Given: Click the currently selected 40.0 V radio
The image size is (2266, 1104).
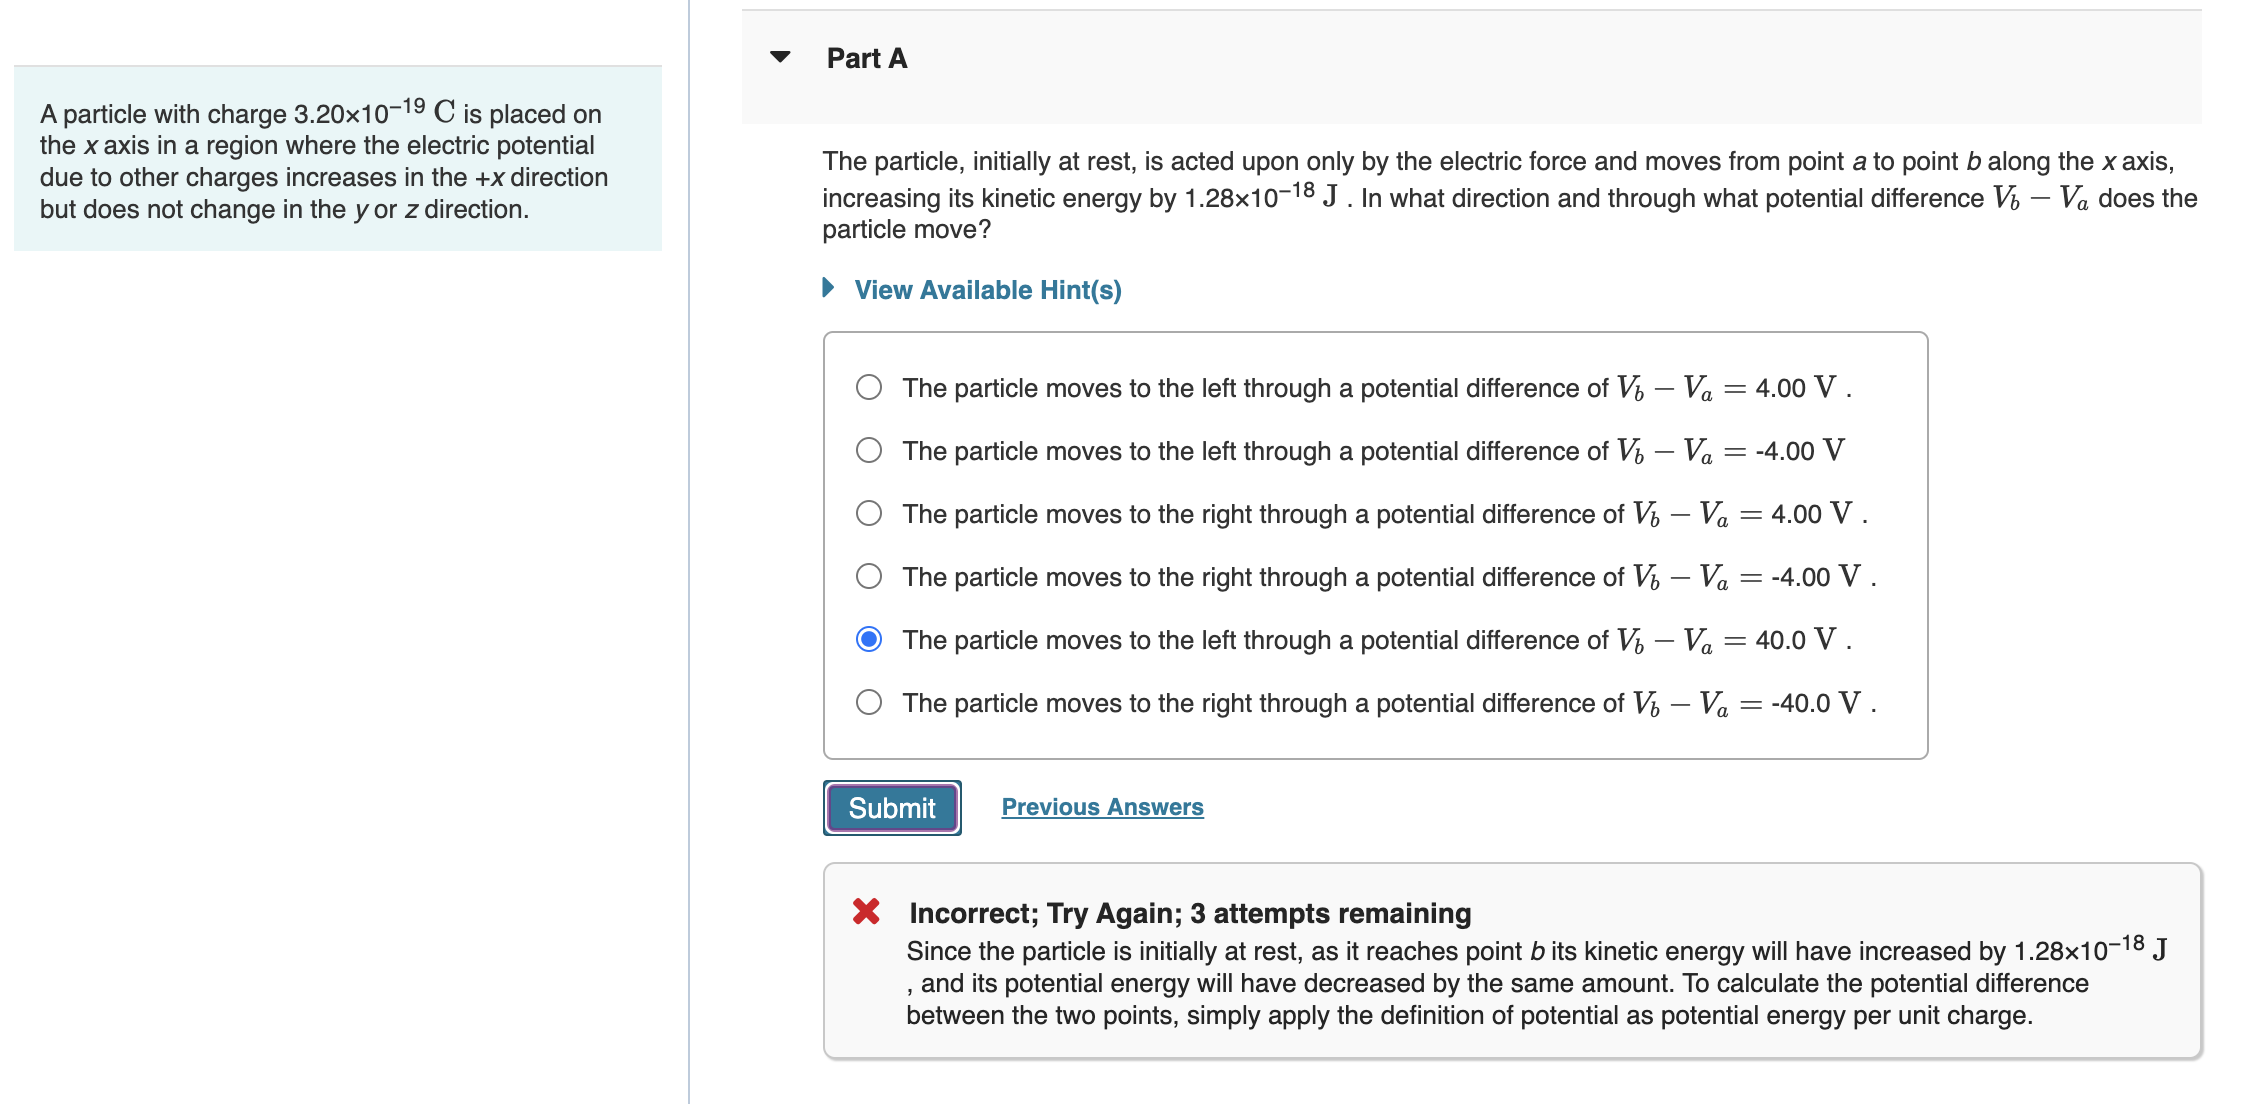Looking at the screenshot, I should pyautogui.click(x=869, y=639).
